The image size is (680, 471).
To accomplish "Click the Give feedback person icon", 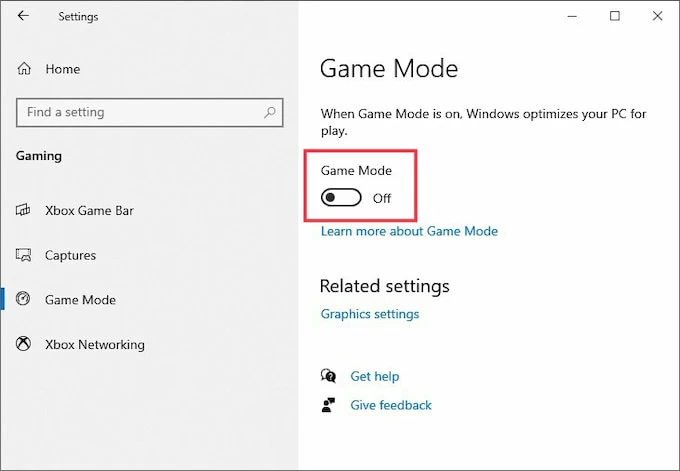I will click(x=328, y=405).
